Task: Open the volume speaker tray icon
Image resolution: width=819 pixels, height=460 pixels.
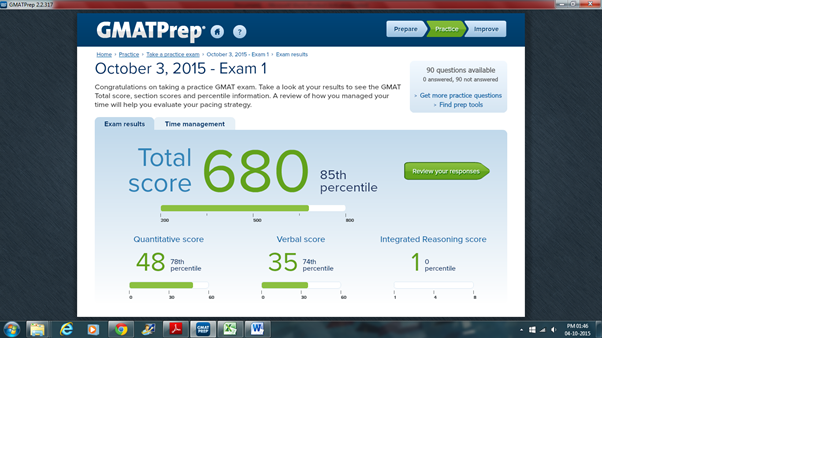Action: tap(554, 330)
